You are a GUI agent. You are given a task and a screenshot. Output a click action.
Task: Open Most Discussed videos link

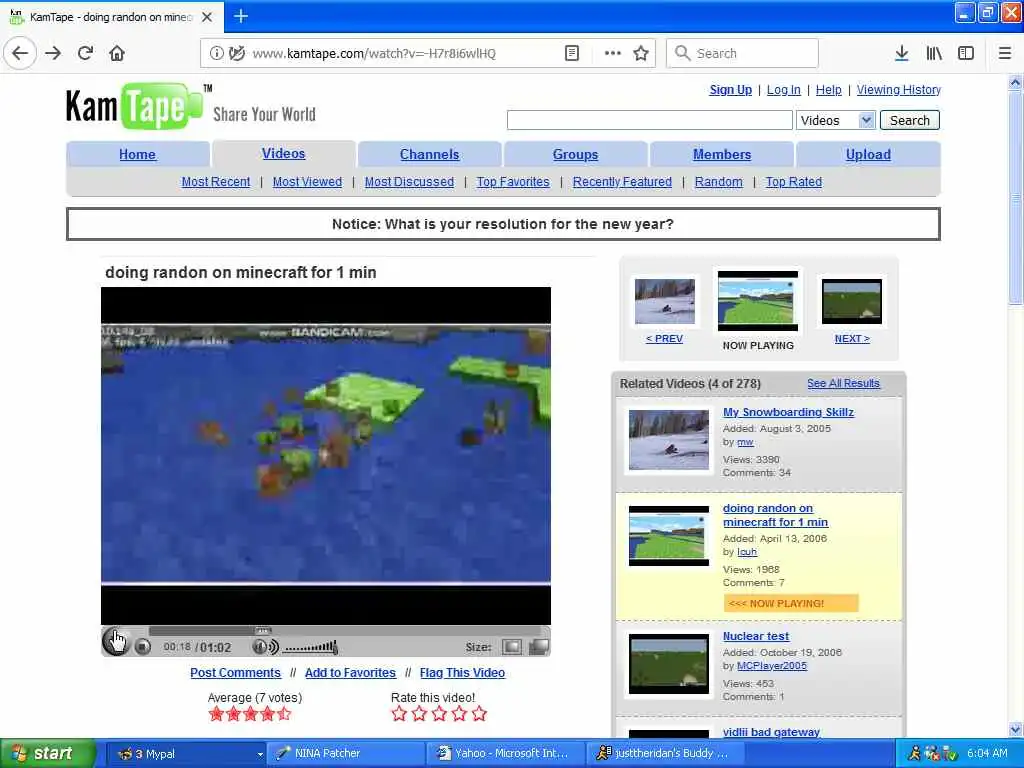tap(409, 182)
